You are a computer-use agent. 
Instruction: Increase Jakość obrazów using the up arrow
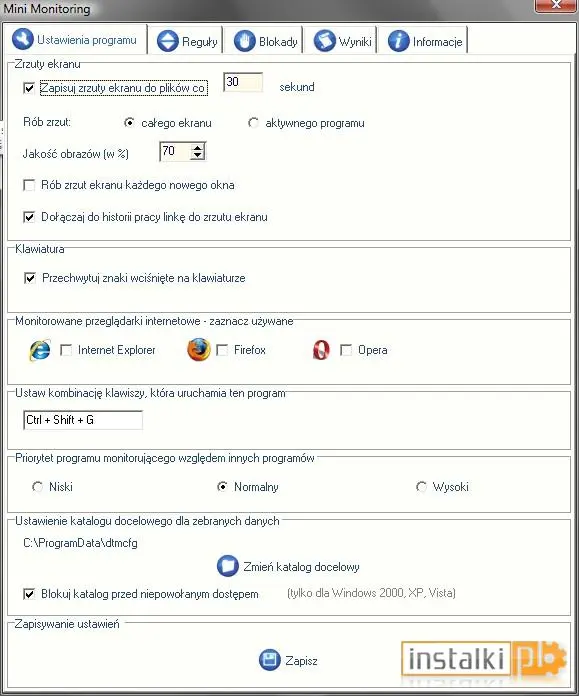(x=198, y=147)
